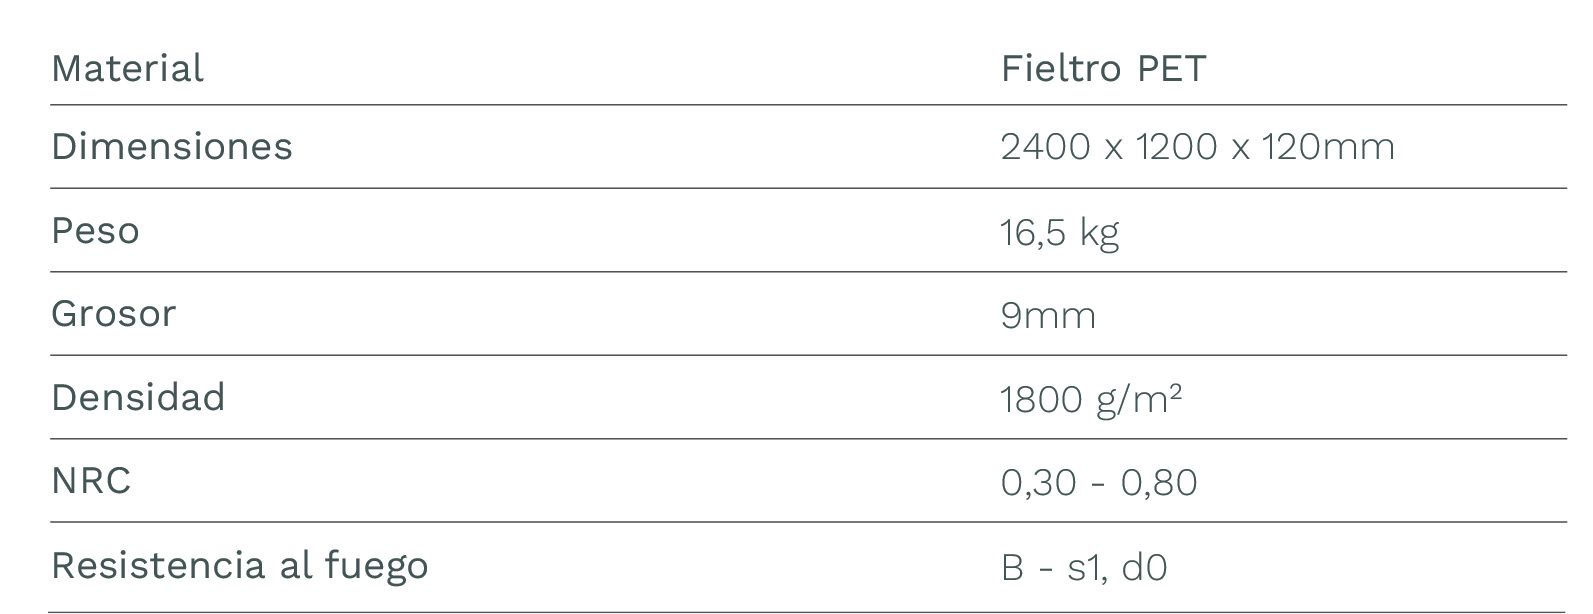The height and width of the screenshot is (614, 1593).
Task: Click the Material row label
Action: point(127,69)
